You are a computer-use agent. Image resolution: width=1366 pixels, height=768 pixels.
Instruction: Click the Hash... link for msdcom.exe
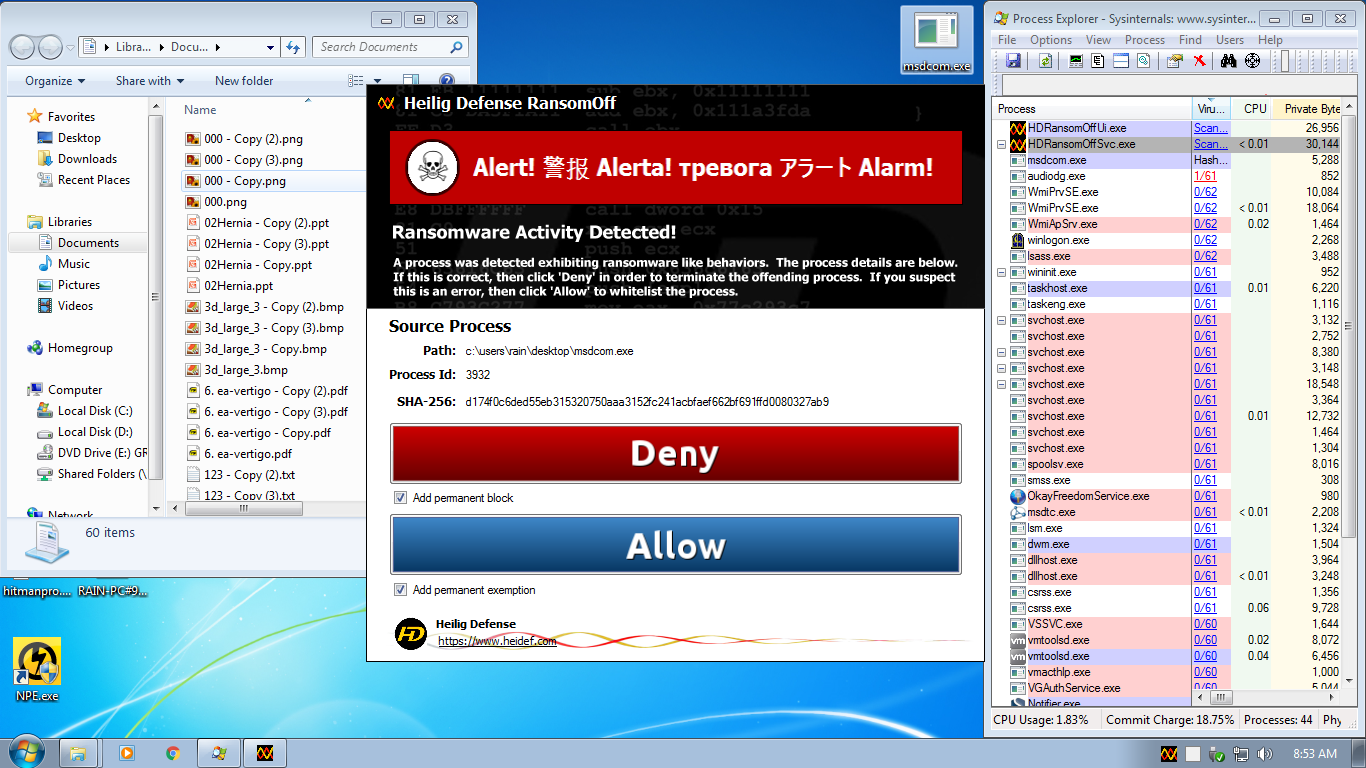[x=1211, y=160]
